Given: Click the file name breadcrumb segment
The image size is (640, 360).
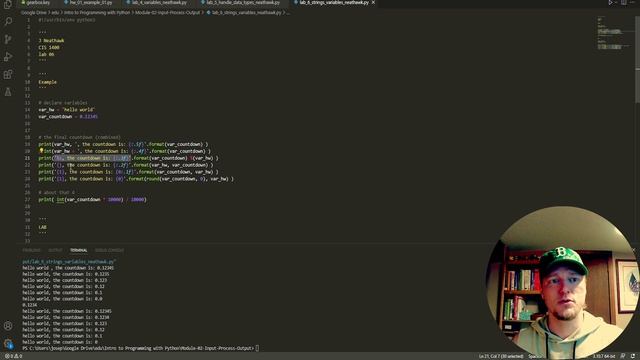Looking at the screenshot, I should [x=244, y=13].
